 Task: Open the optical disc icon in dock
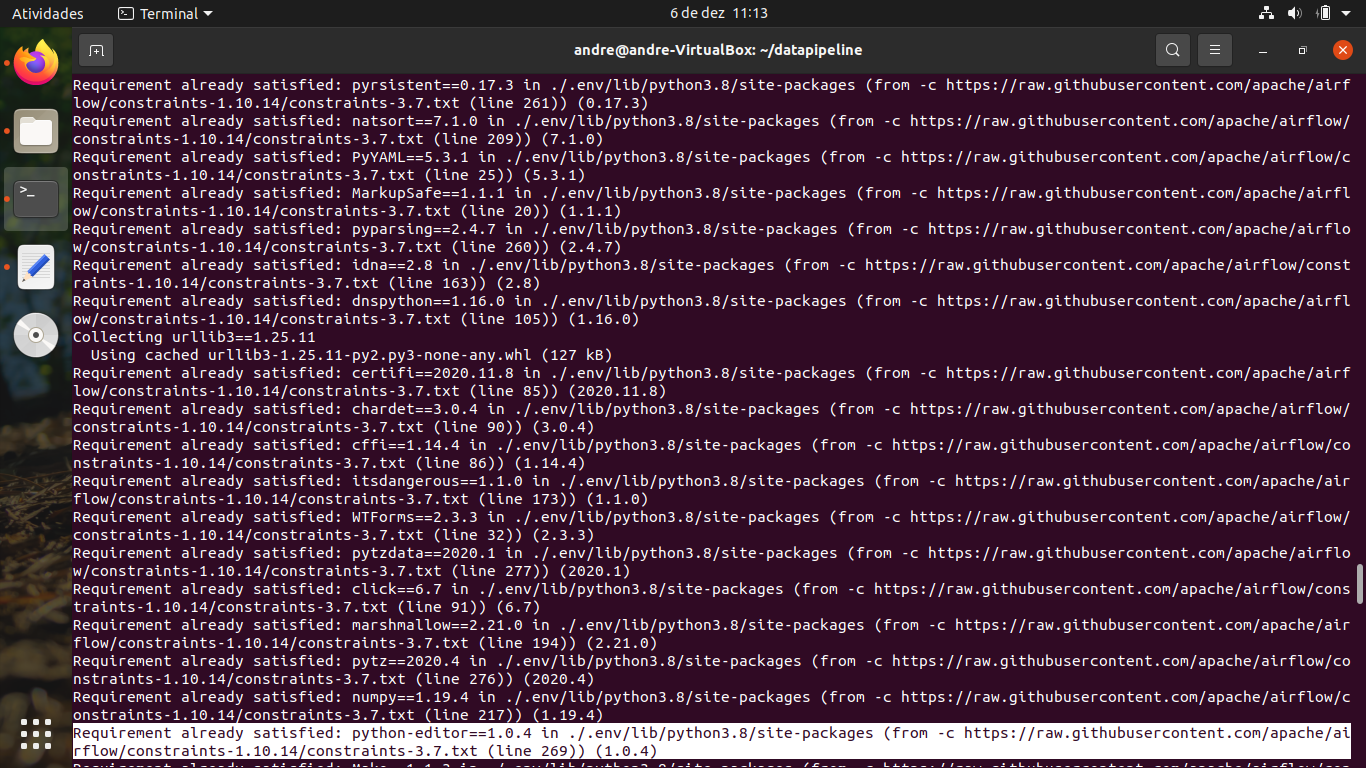click(x=36, y=335)
